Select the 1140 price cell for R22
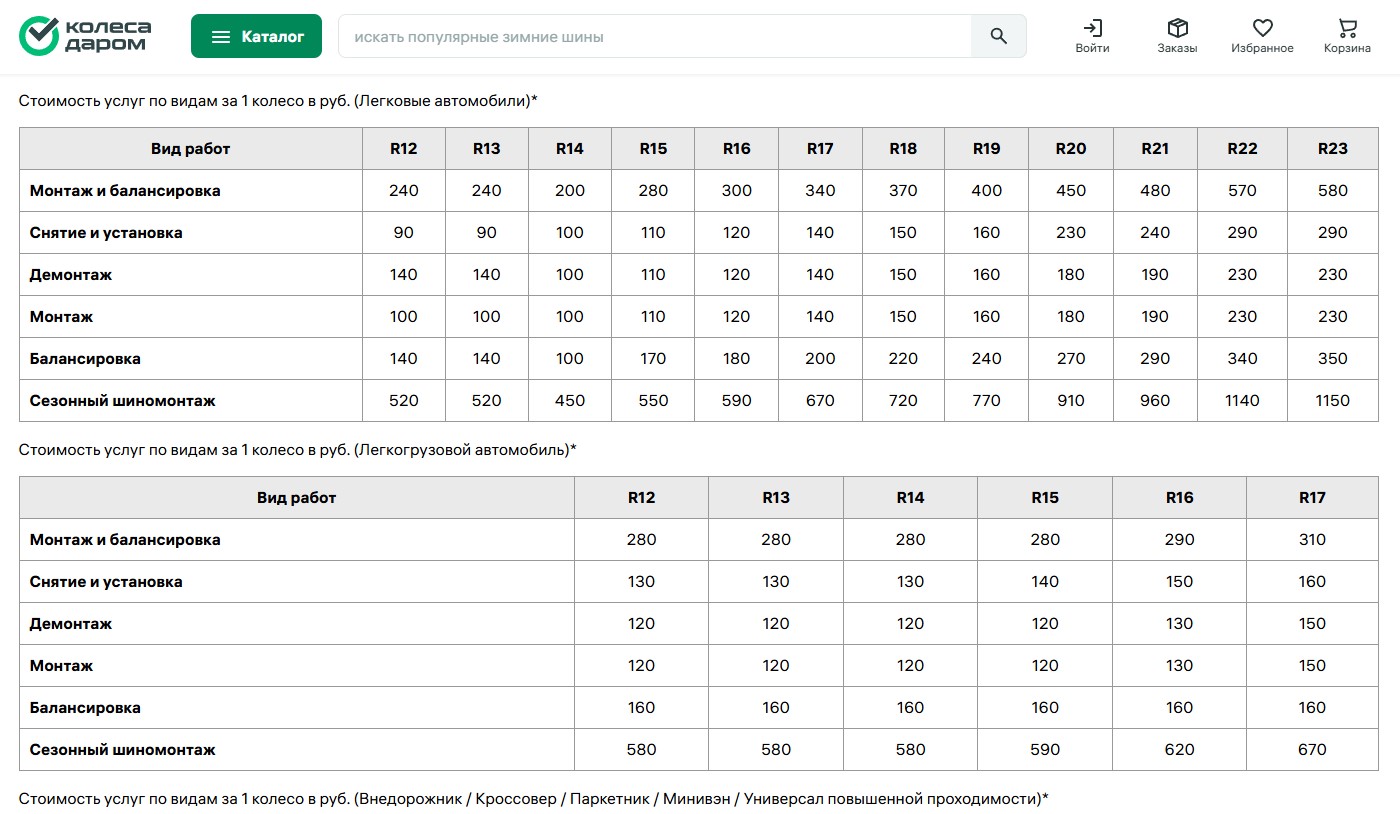Viewport: 1400px width, 814px height. (1242, 401)
